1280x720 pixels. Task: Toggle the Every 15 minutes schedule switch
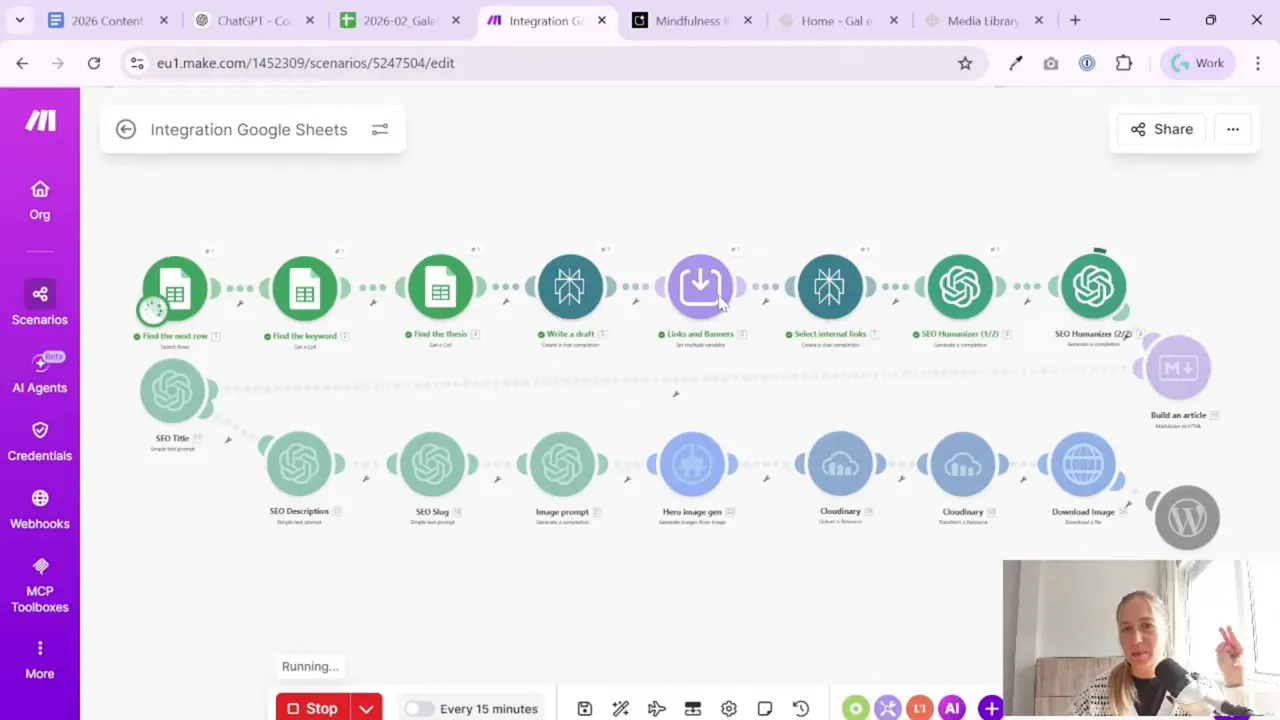point(419,708)
